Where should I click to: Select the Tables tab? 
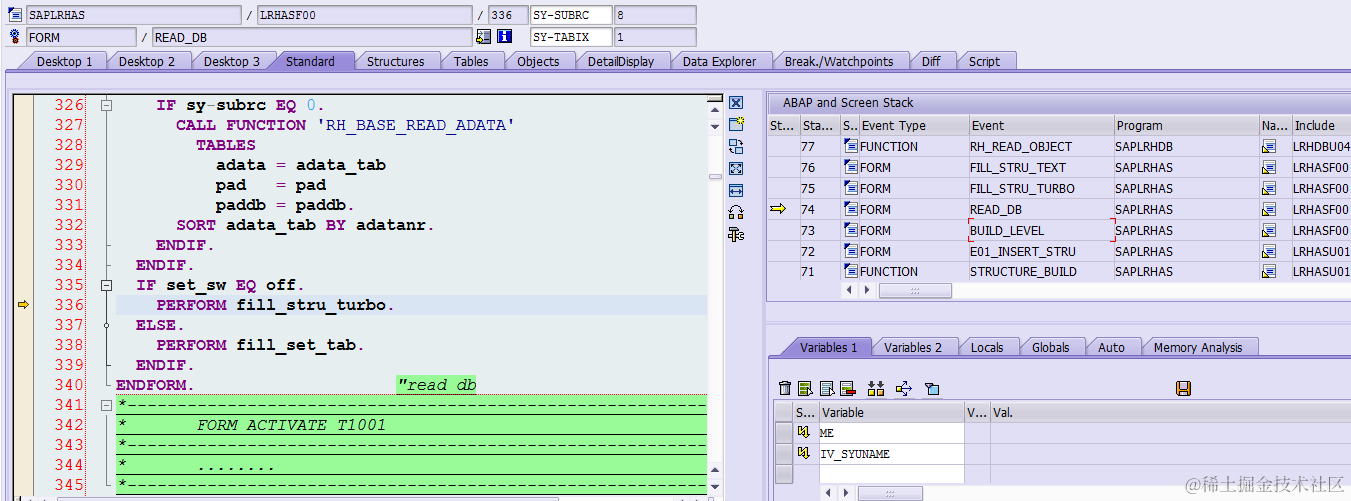point(471,62)
